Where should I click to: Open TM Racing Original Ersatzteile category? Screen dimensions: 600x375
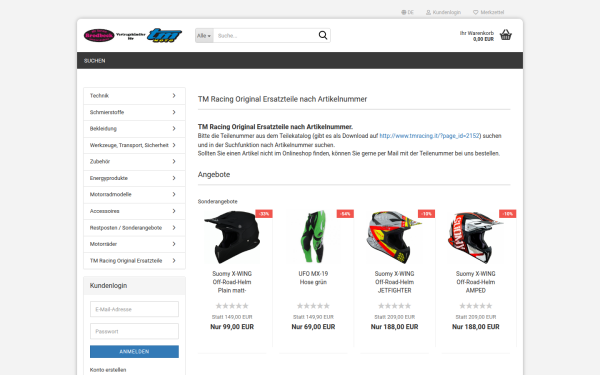[x=134, y=261]
